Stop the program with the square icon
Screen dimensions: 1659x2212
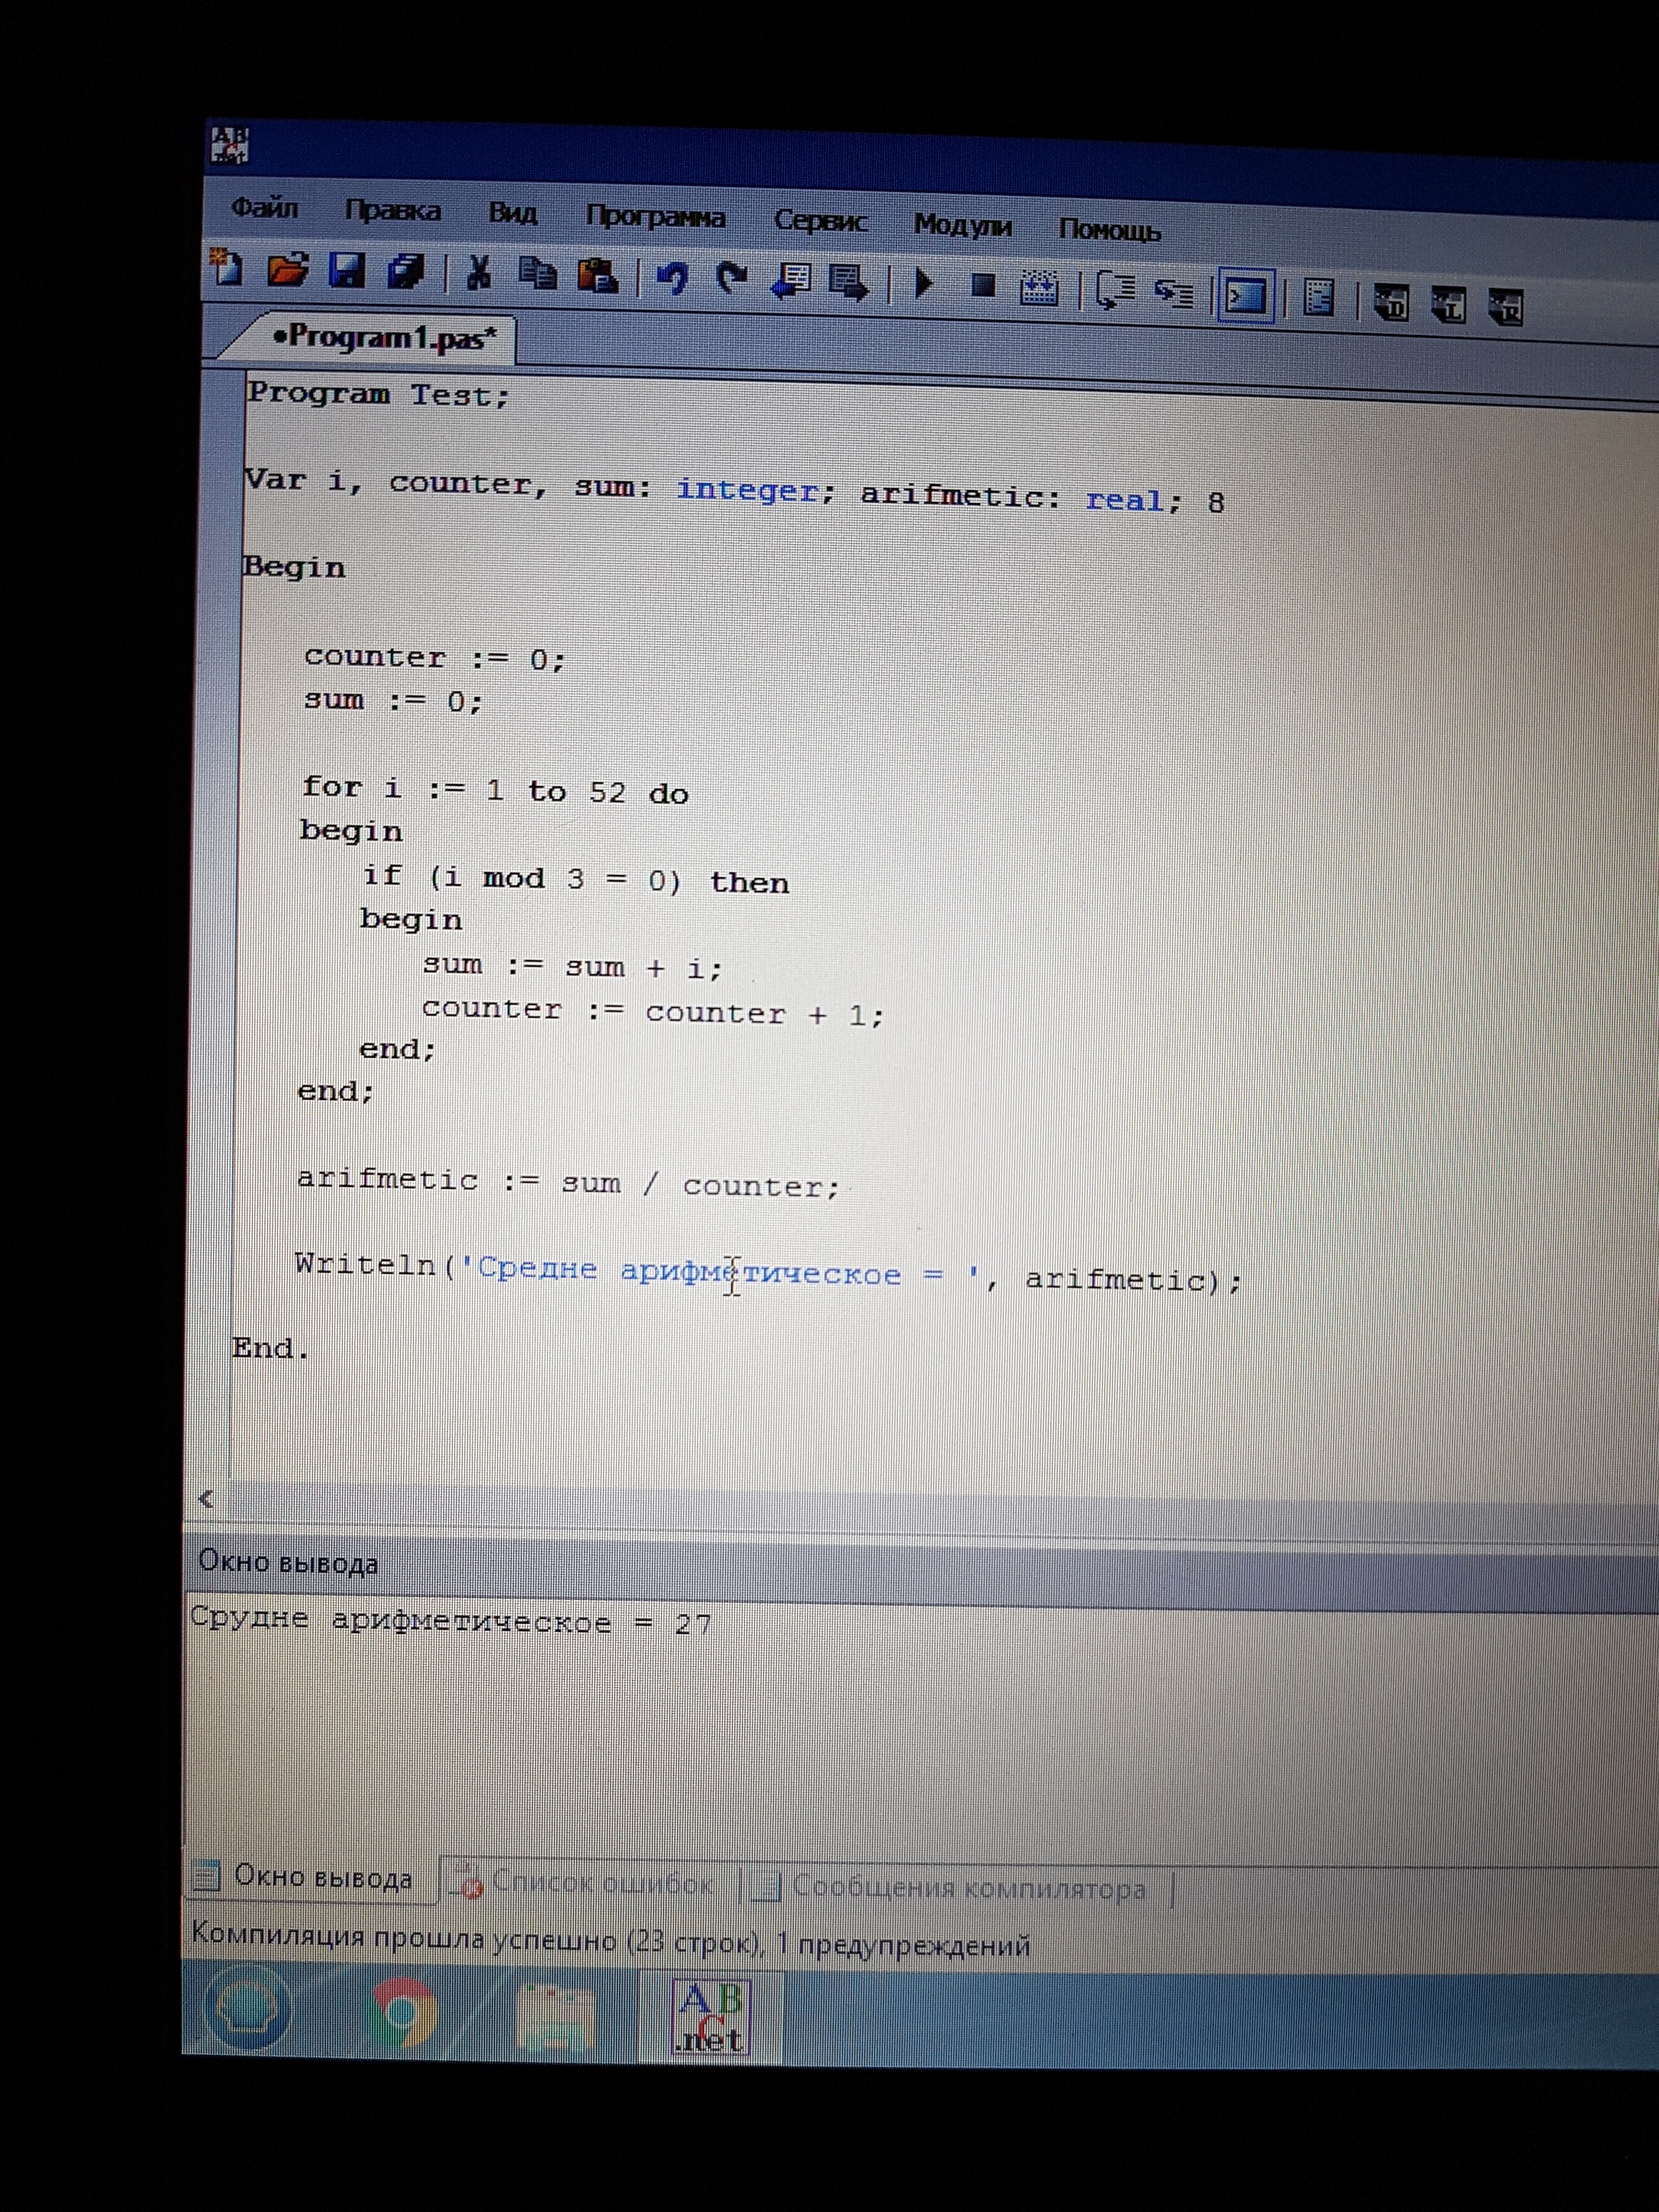(983, 287)
